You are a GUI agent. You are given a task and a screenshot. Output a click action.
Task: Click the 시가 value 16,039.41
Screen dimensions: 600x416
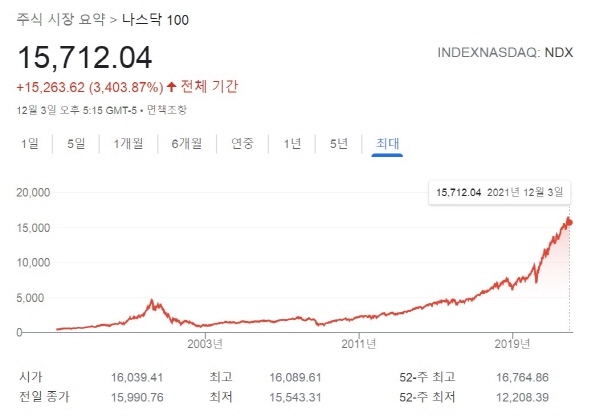click(x=137, y=378)
